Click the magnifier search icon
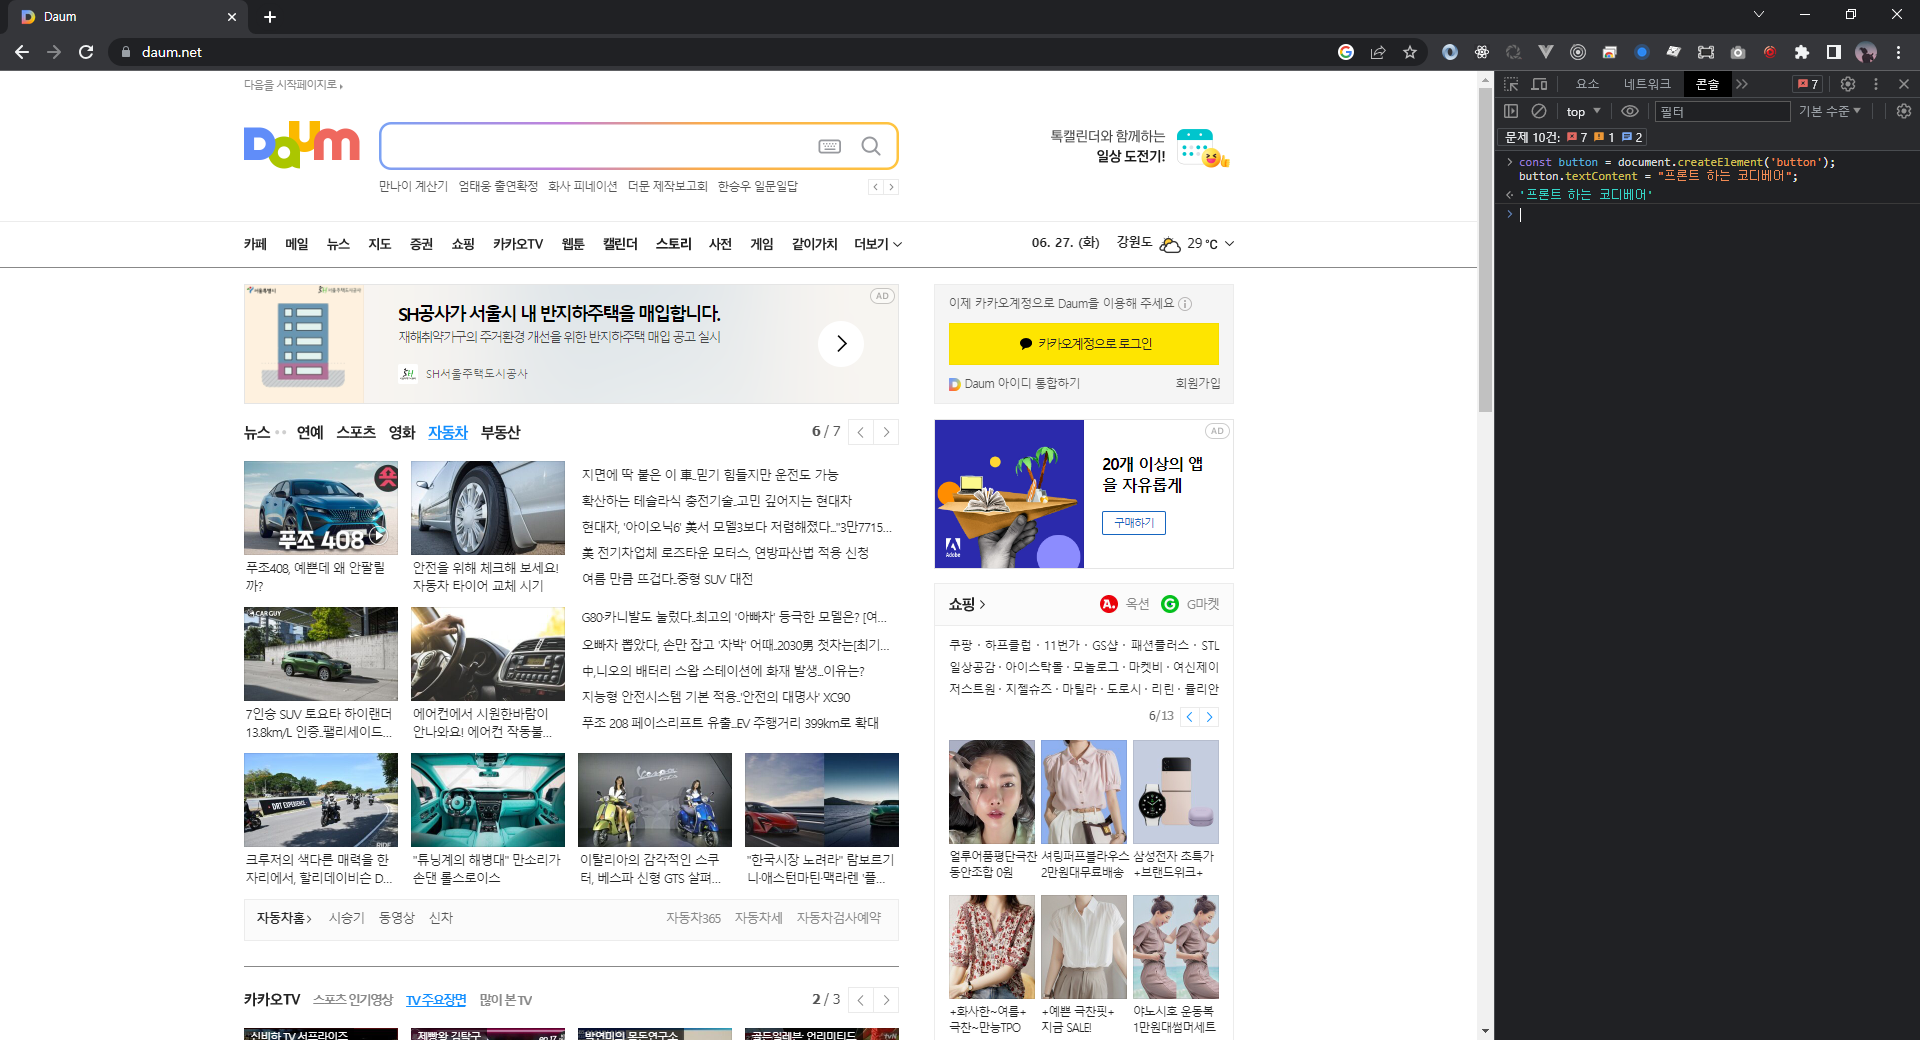The image size is (1920, 1040). (x=871, y=146)
